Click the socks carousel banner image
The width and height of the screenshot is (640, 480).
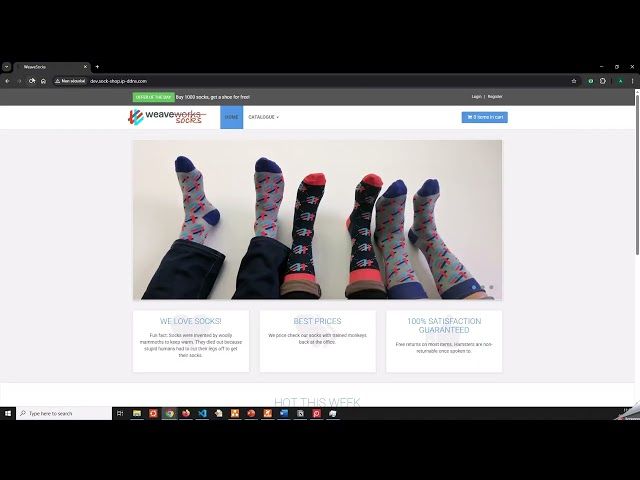click(x=318, y=220)
